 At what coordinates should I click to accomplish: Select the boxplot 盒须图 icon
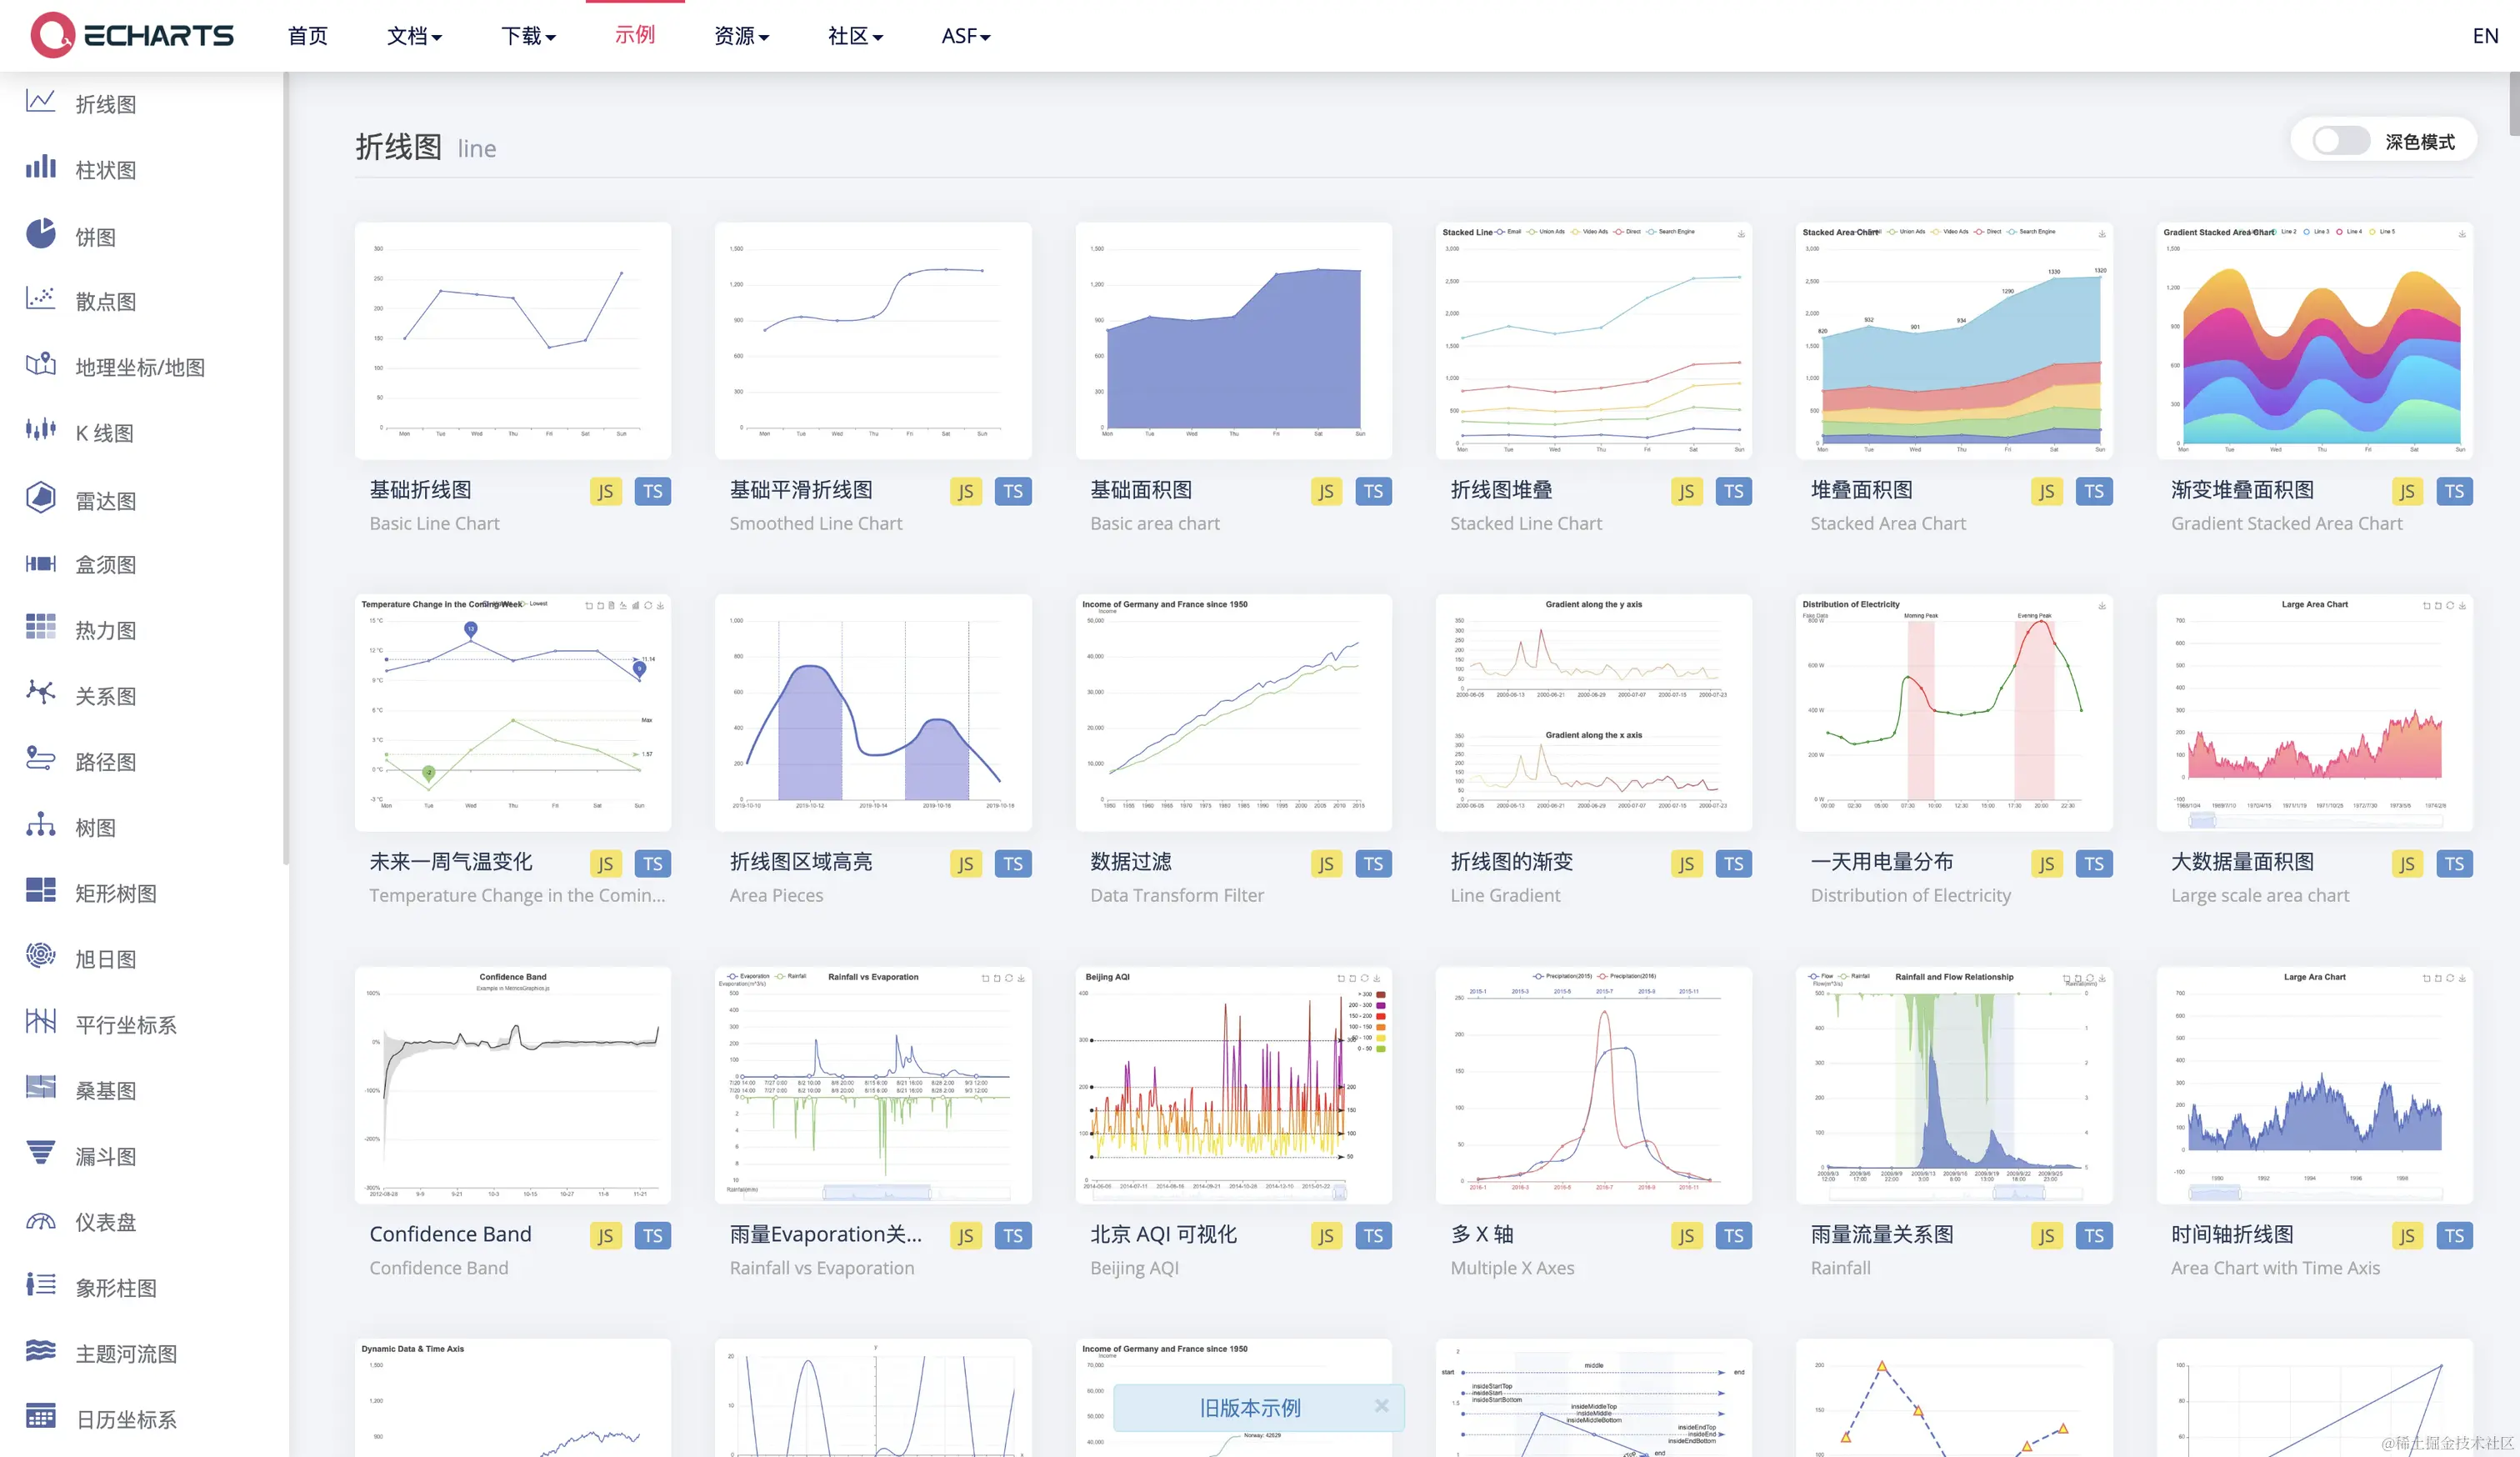40,563
